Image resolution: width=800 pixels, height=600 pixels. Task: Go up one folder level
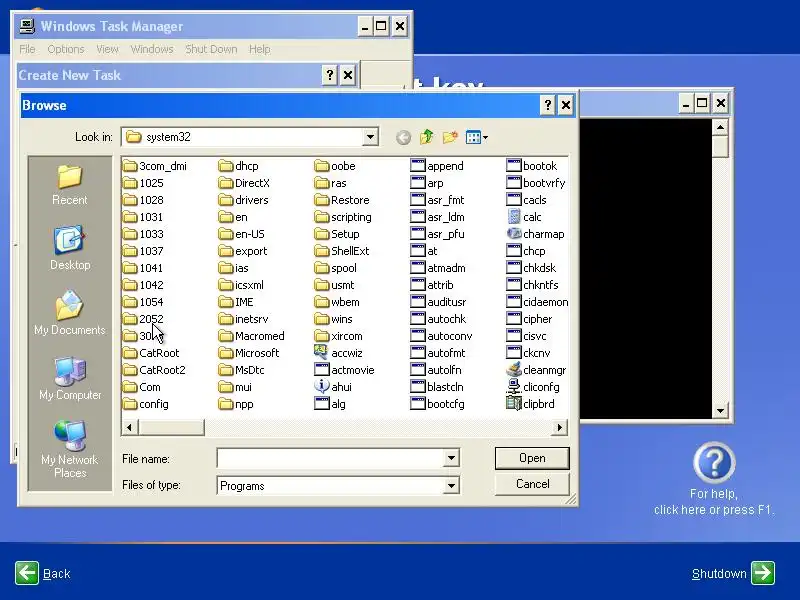(427, 137)
